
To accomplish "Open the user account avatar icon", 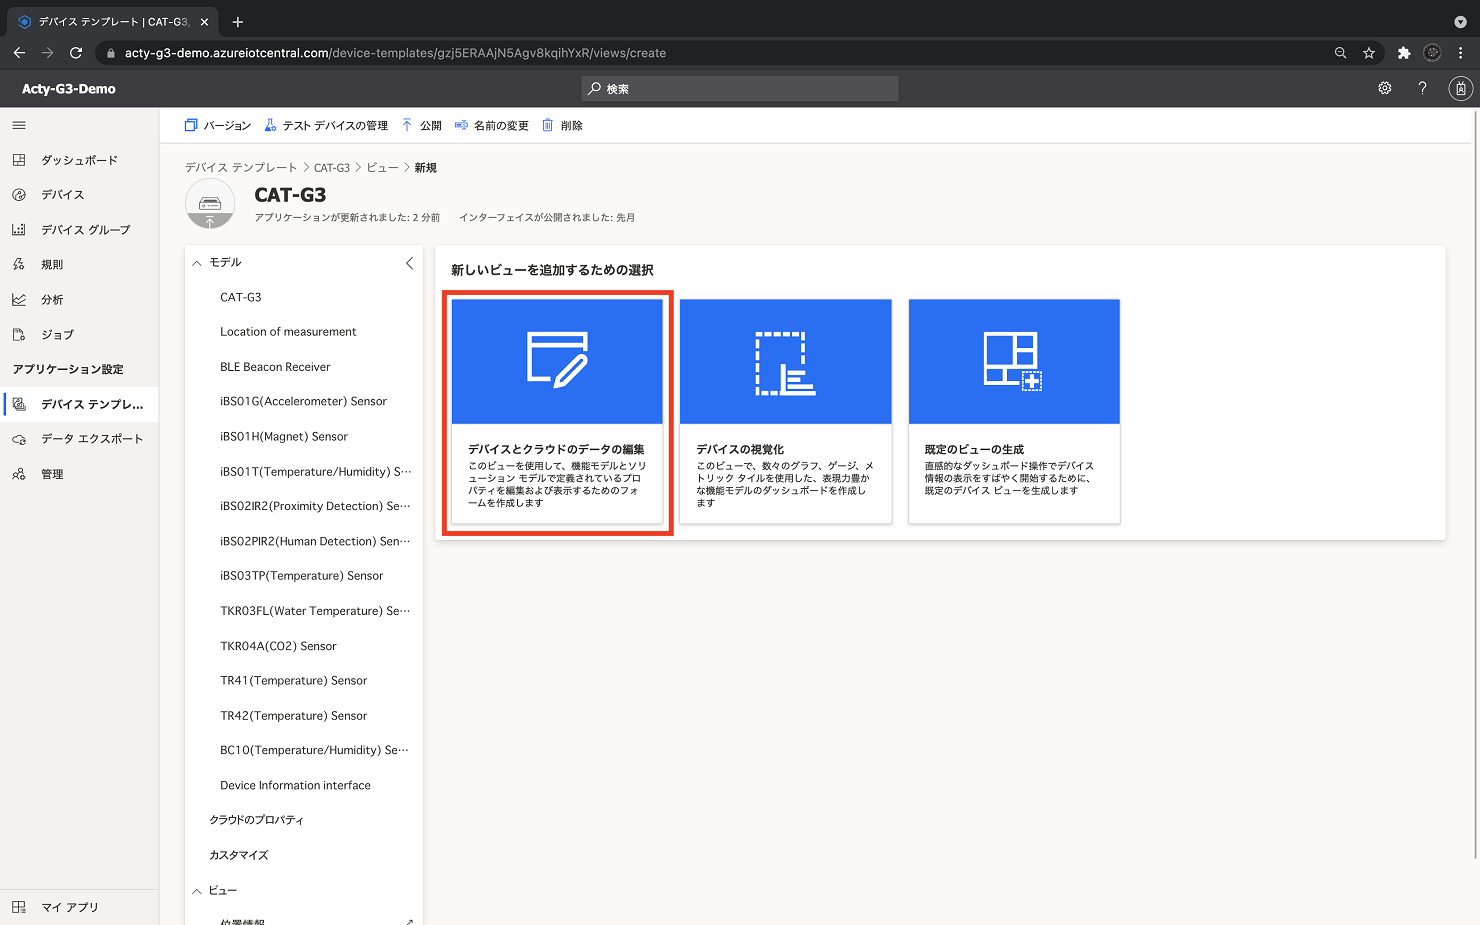I will coord(1460,89).
